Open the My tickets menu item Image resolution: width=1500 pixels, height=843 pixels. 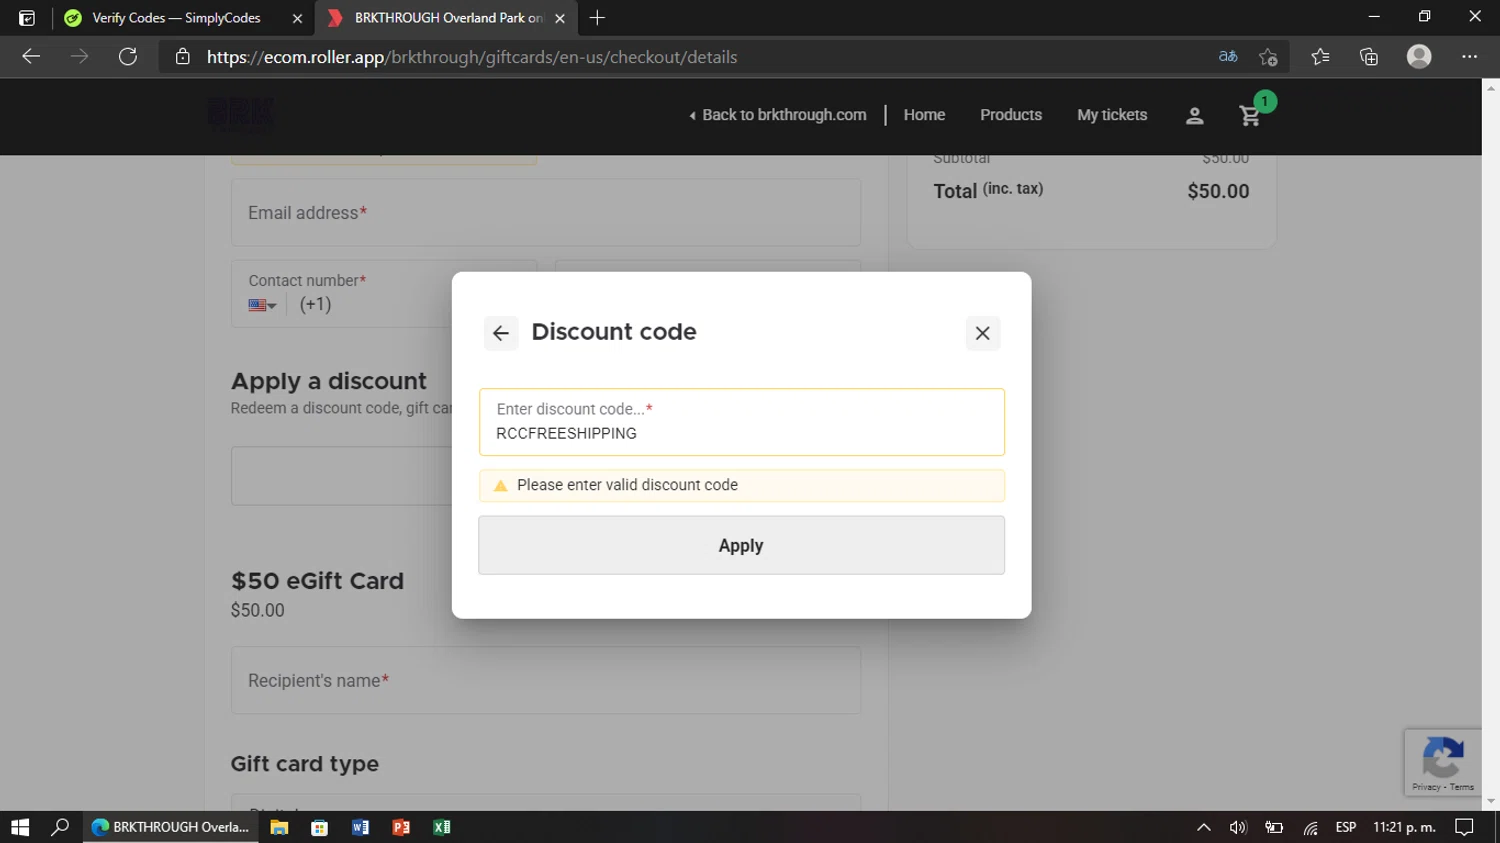(x=1112, y=115)
